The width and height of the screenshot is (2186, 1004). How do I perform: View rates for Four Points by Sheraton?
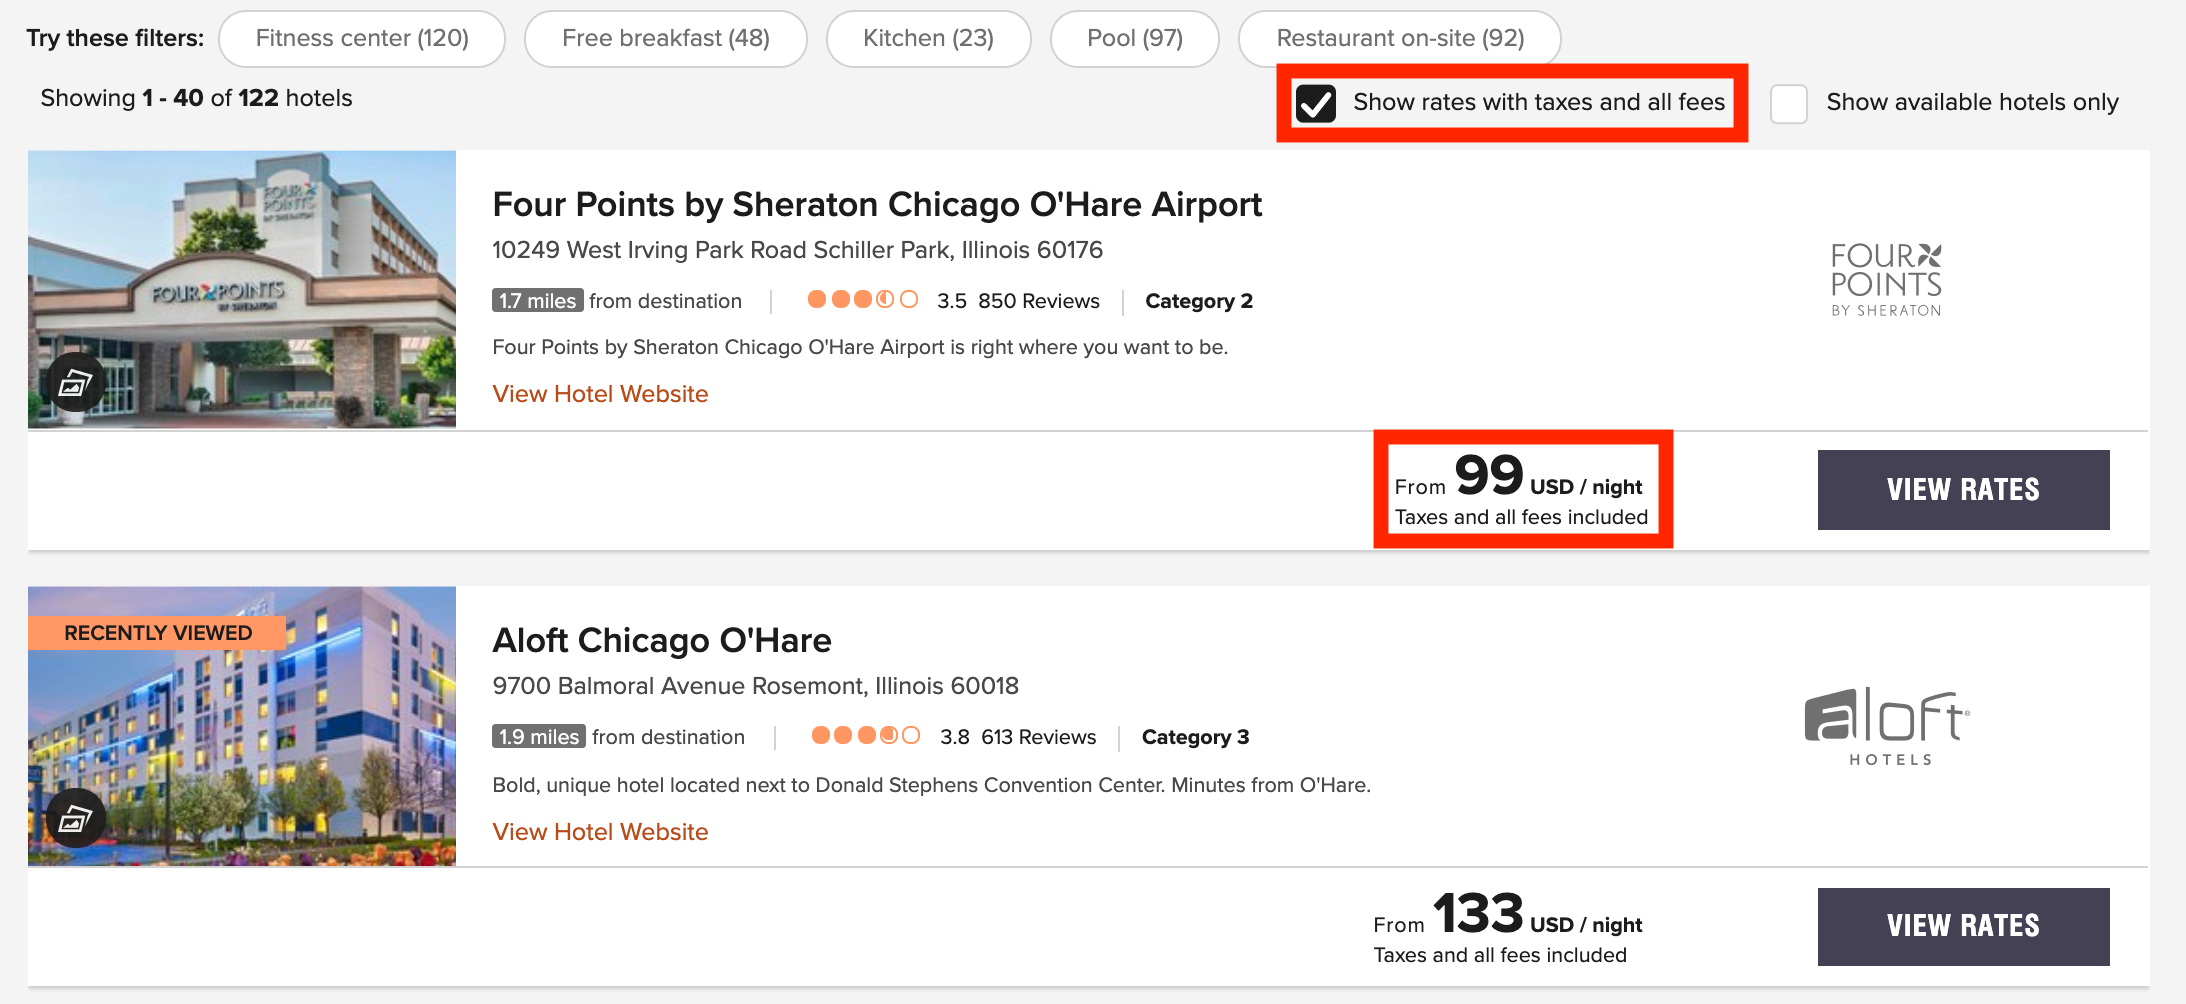1964,490
